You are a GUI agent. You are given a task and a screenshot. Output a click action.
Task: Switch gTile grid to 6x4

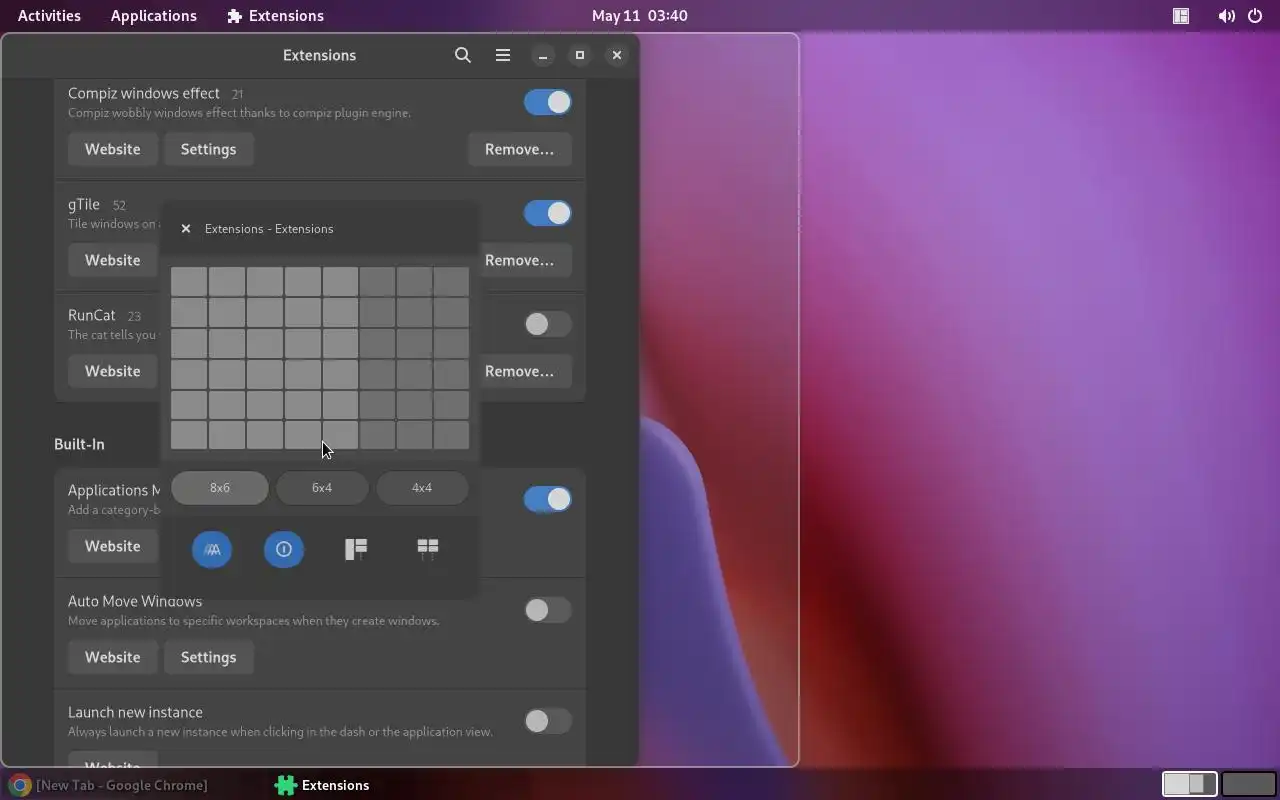[321, 488]
